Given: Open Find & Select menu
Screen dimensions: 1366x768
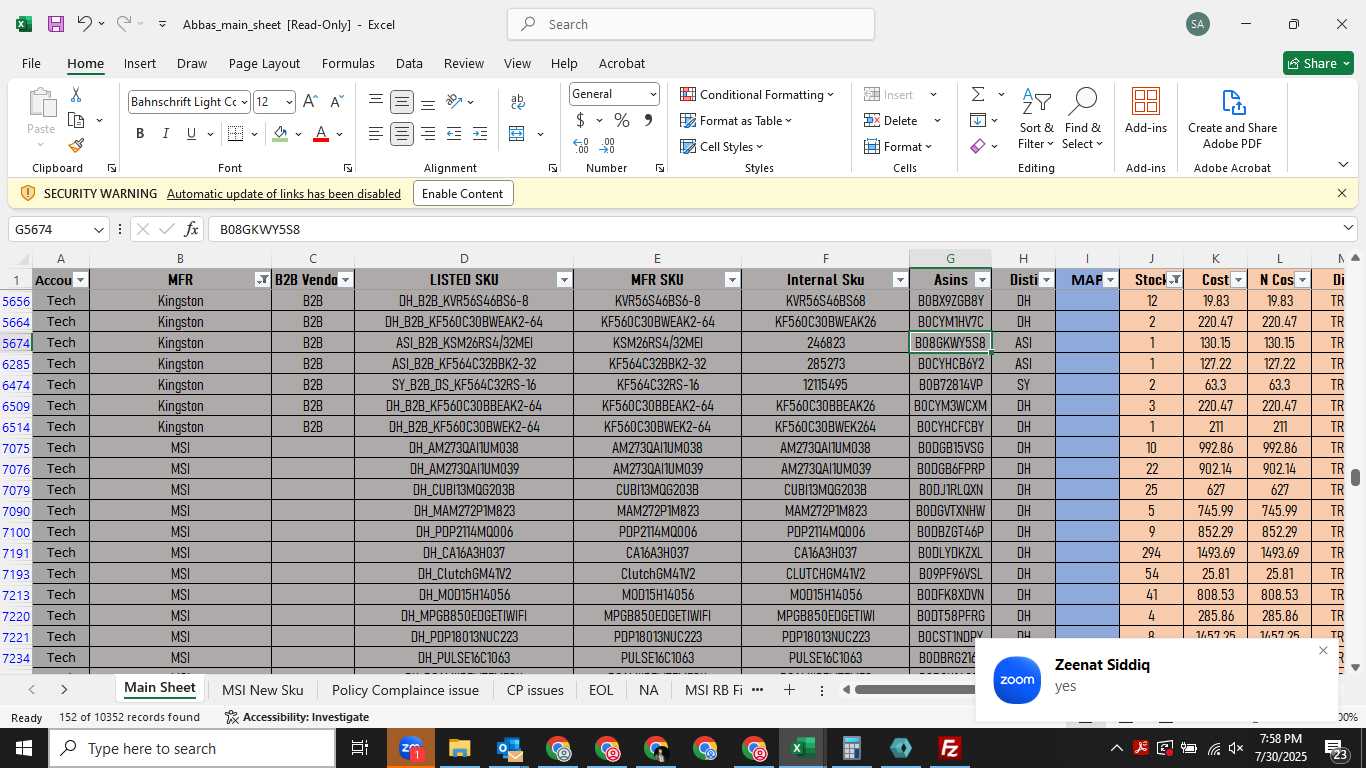Looking at the screenshot, I should pyautogui.click(x=1083, y=119).
